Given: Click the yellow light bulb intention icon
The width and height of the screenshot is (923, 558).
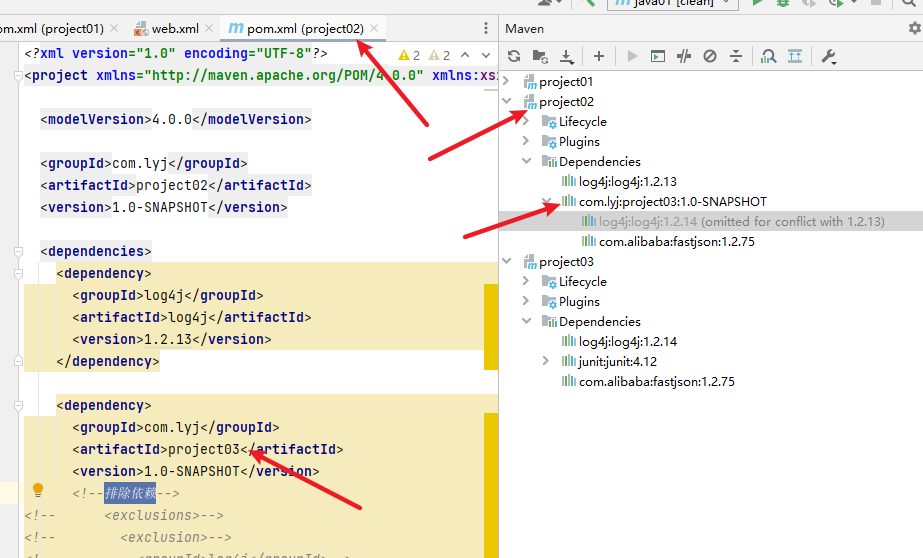Looking at the screenshot, I should (38, 490).
